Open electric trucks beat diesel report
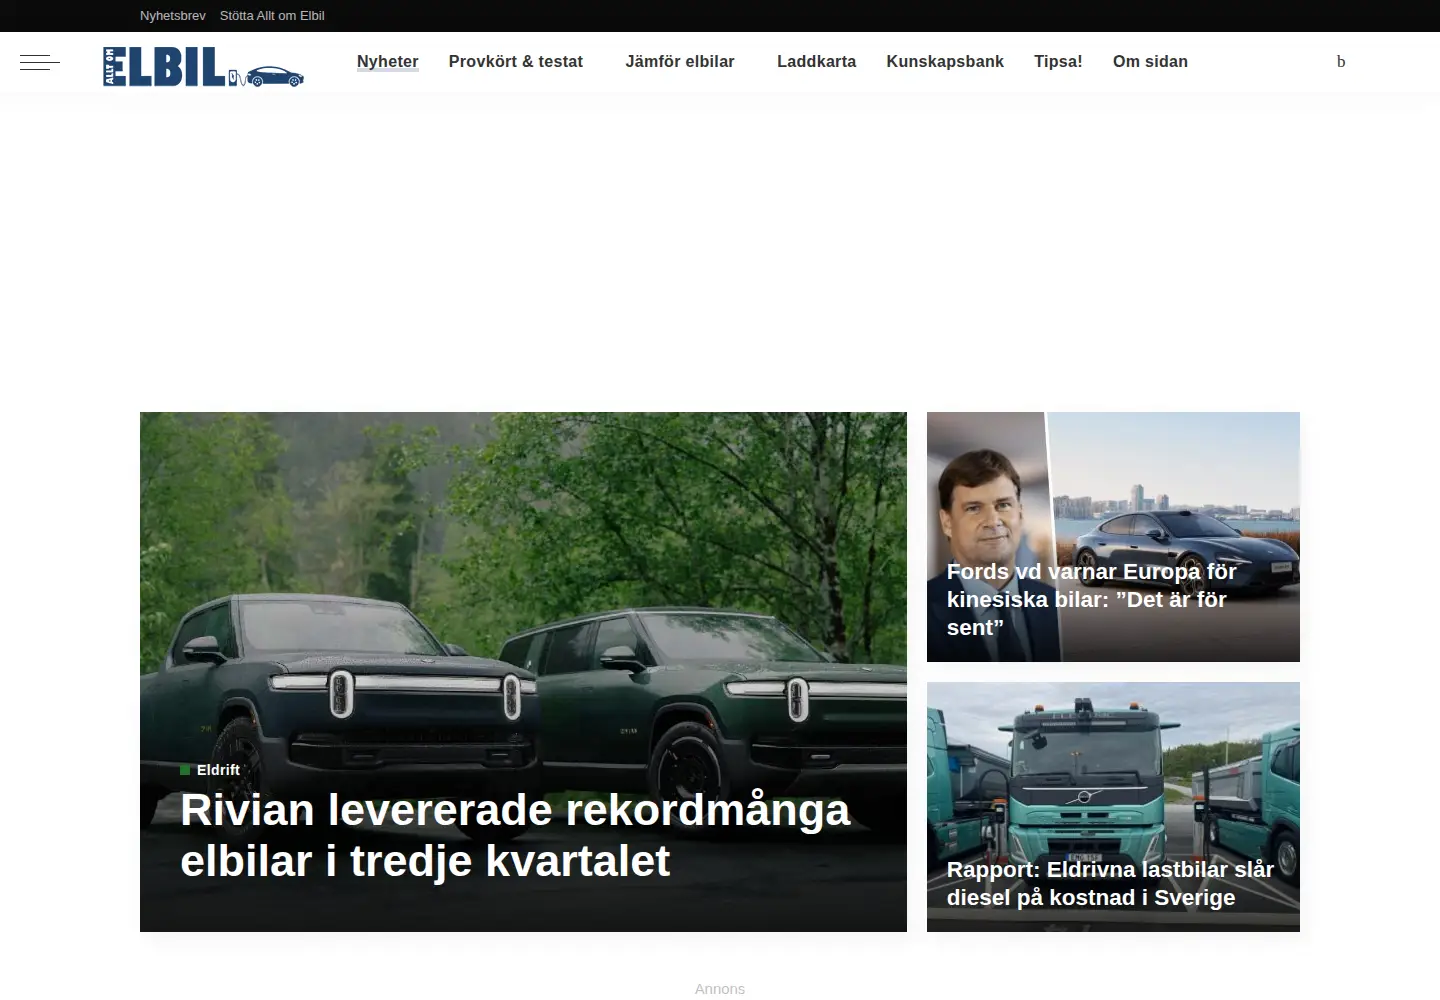Screen dimensions: 1440x1000 click(x=1110, y=883)
